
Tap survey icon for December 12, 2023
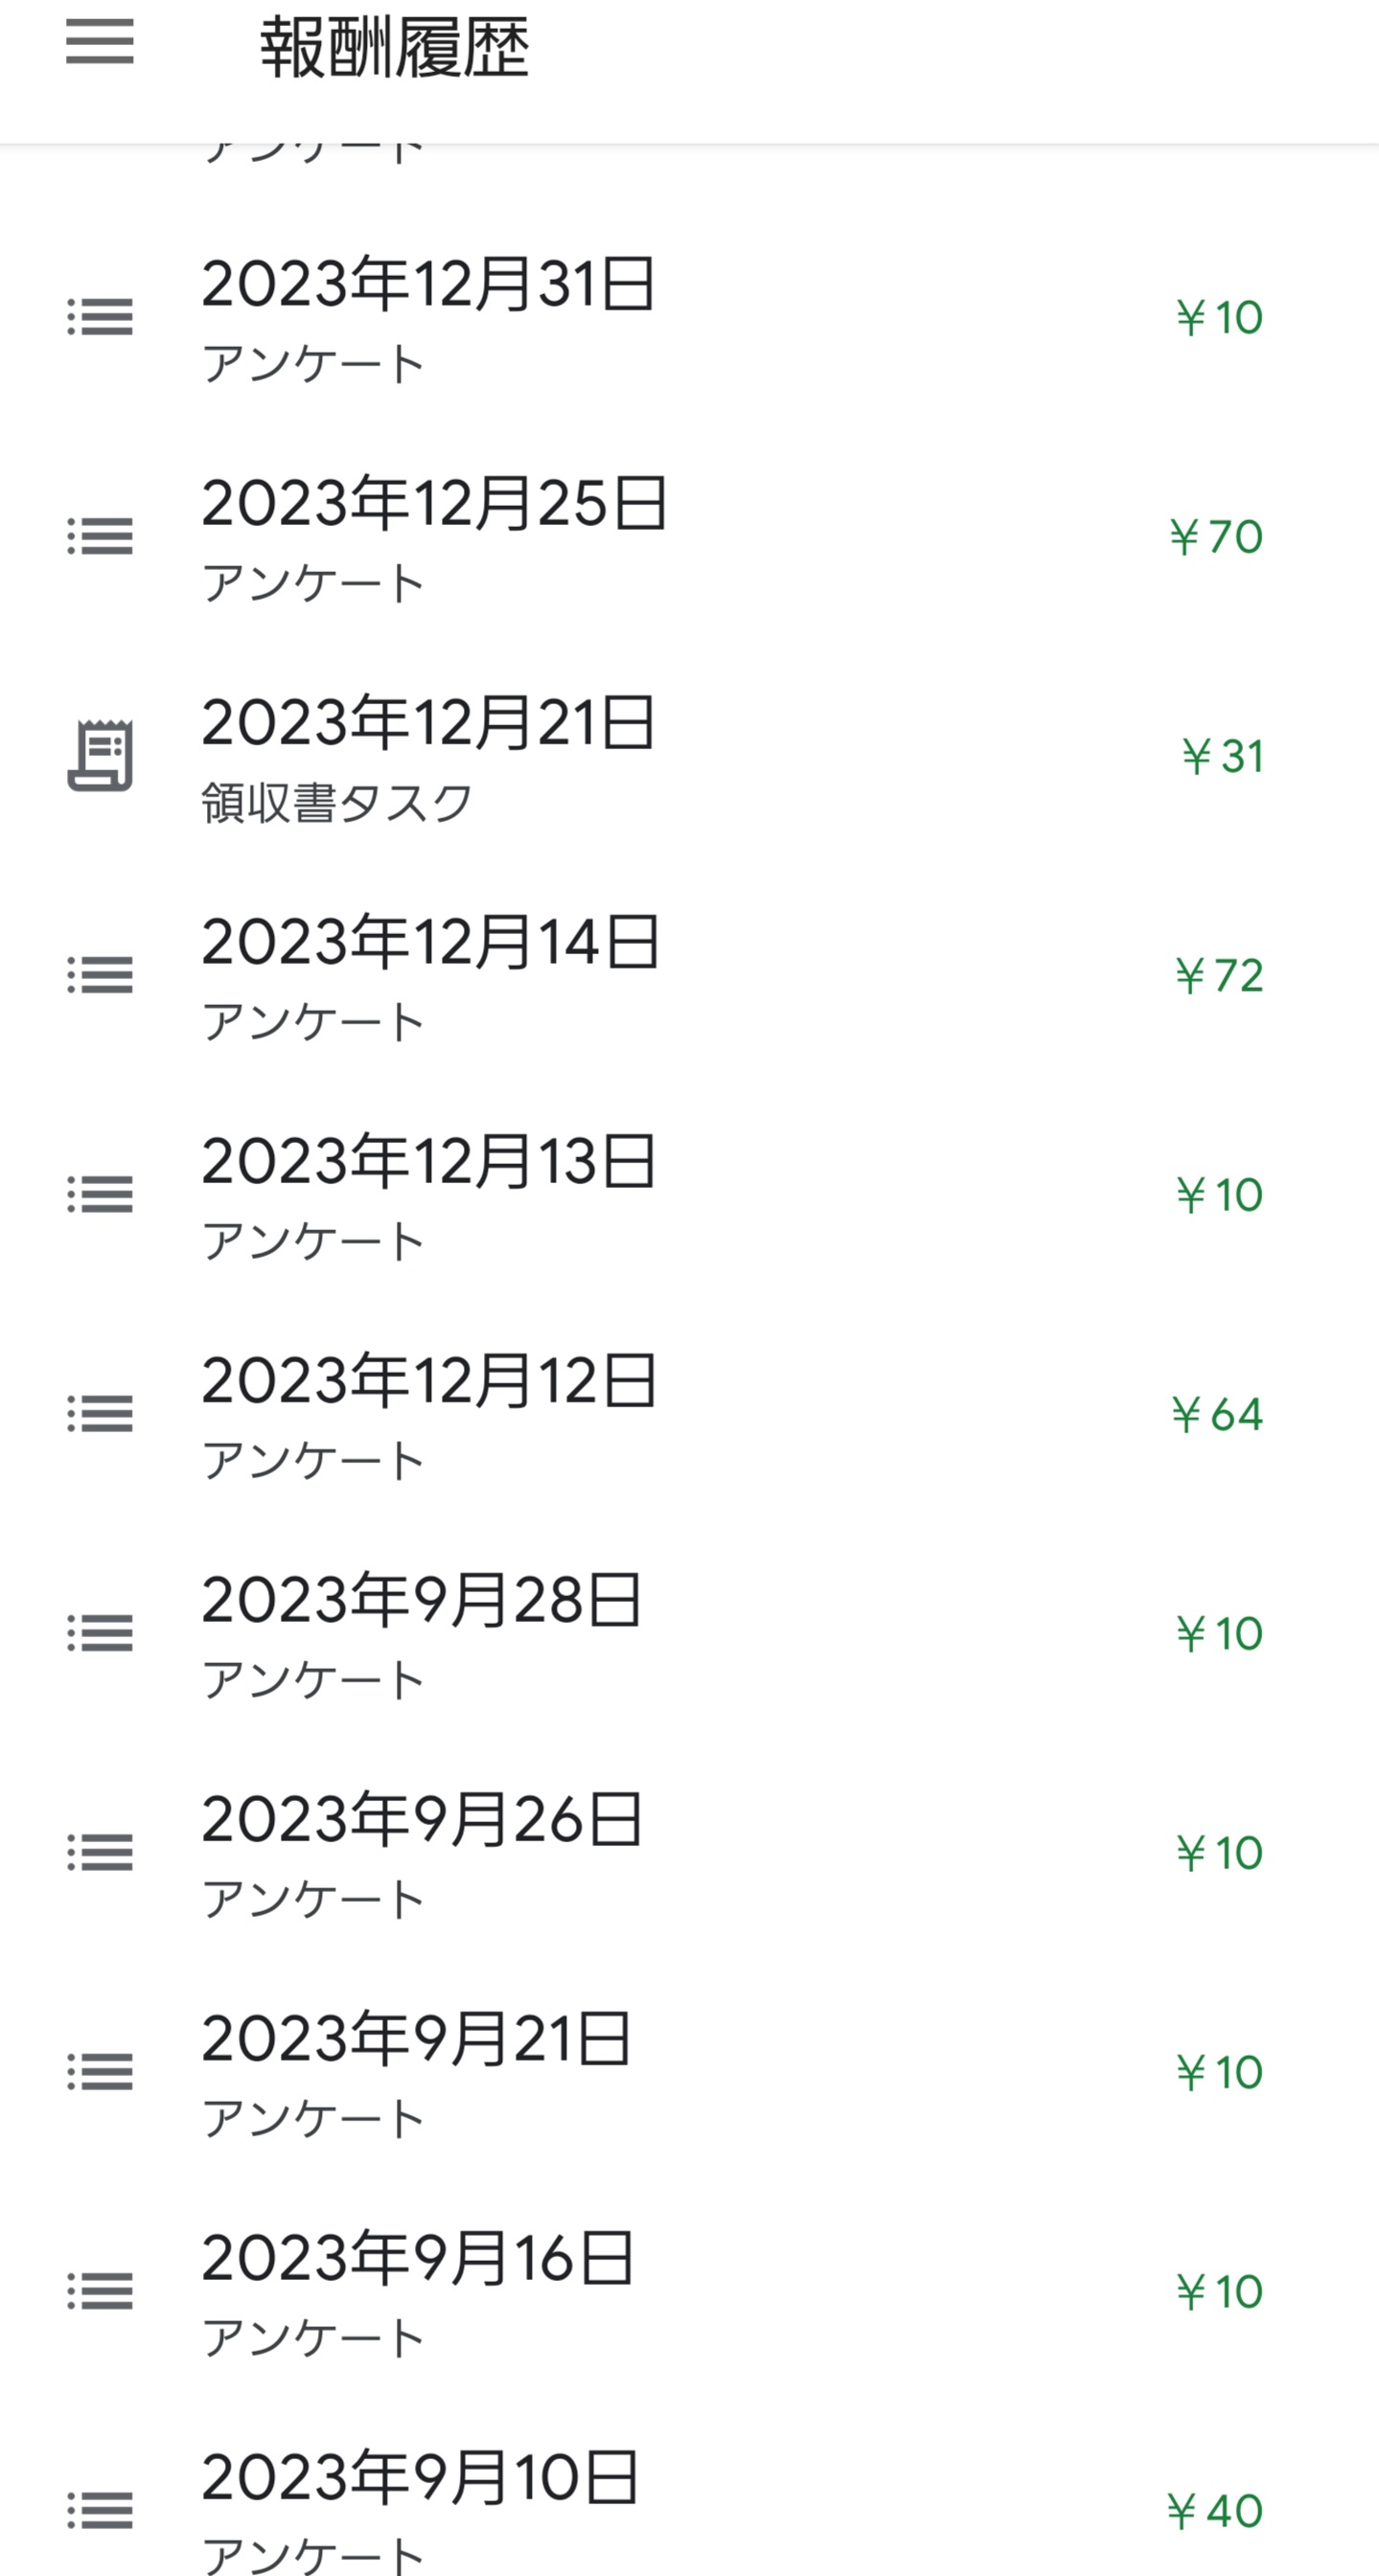pos(100,1413)
